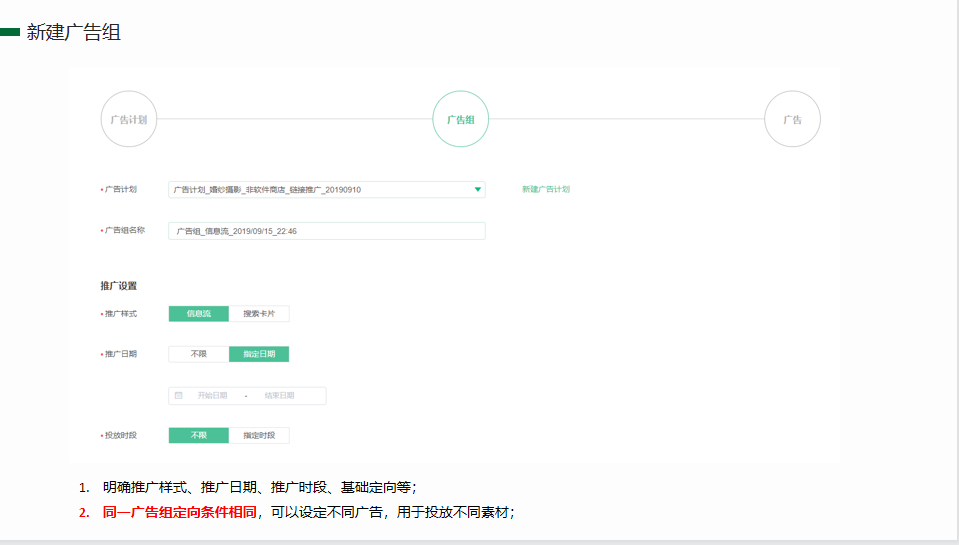Choose 不限 for 投放时段
Viewport: 959px width, 545px height.
[199, 436]
